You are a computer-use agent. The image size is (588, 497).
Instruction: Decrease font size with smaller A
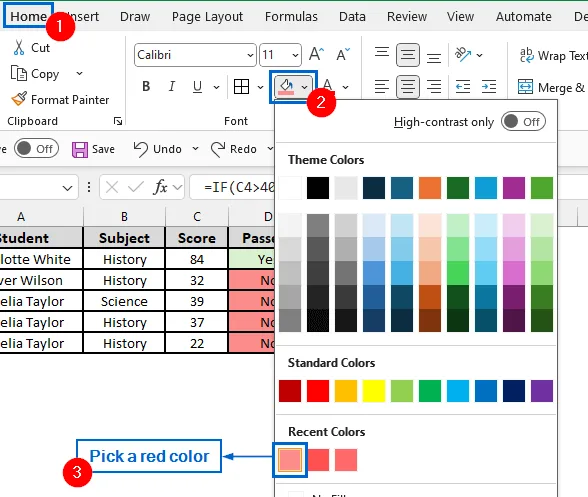(x=343, y=55)
